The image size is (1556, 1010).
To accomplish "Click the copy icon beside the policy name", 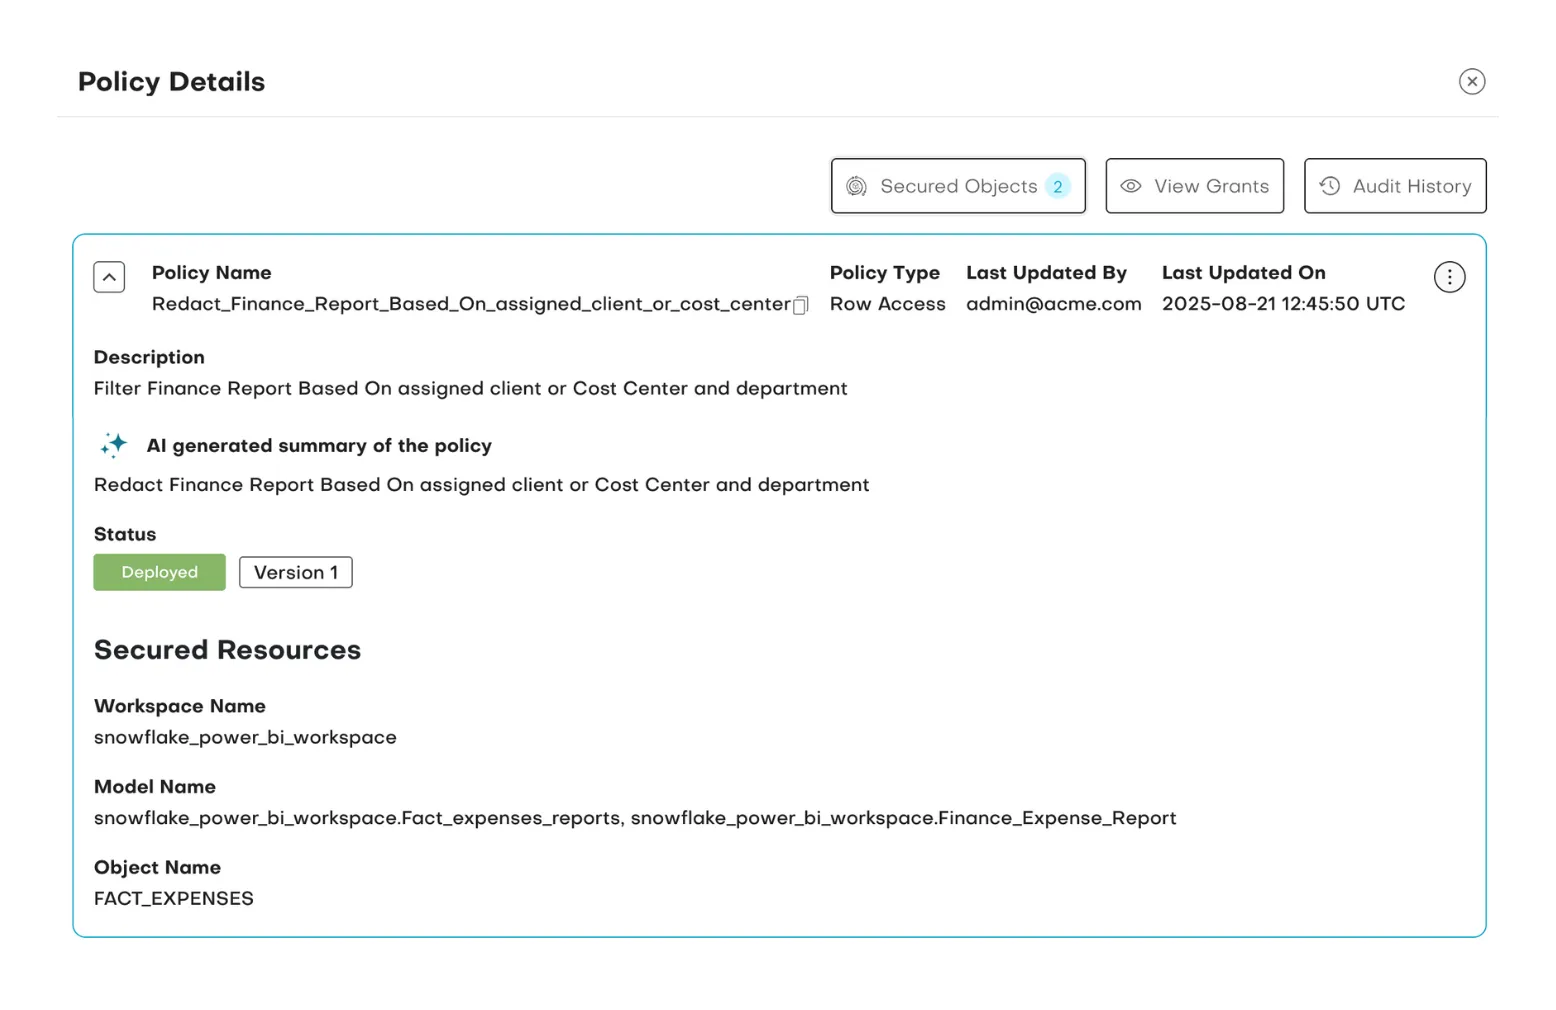I will tap(801, 305).
